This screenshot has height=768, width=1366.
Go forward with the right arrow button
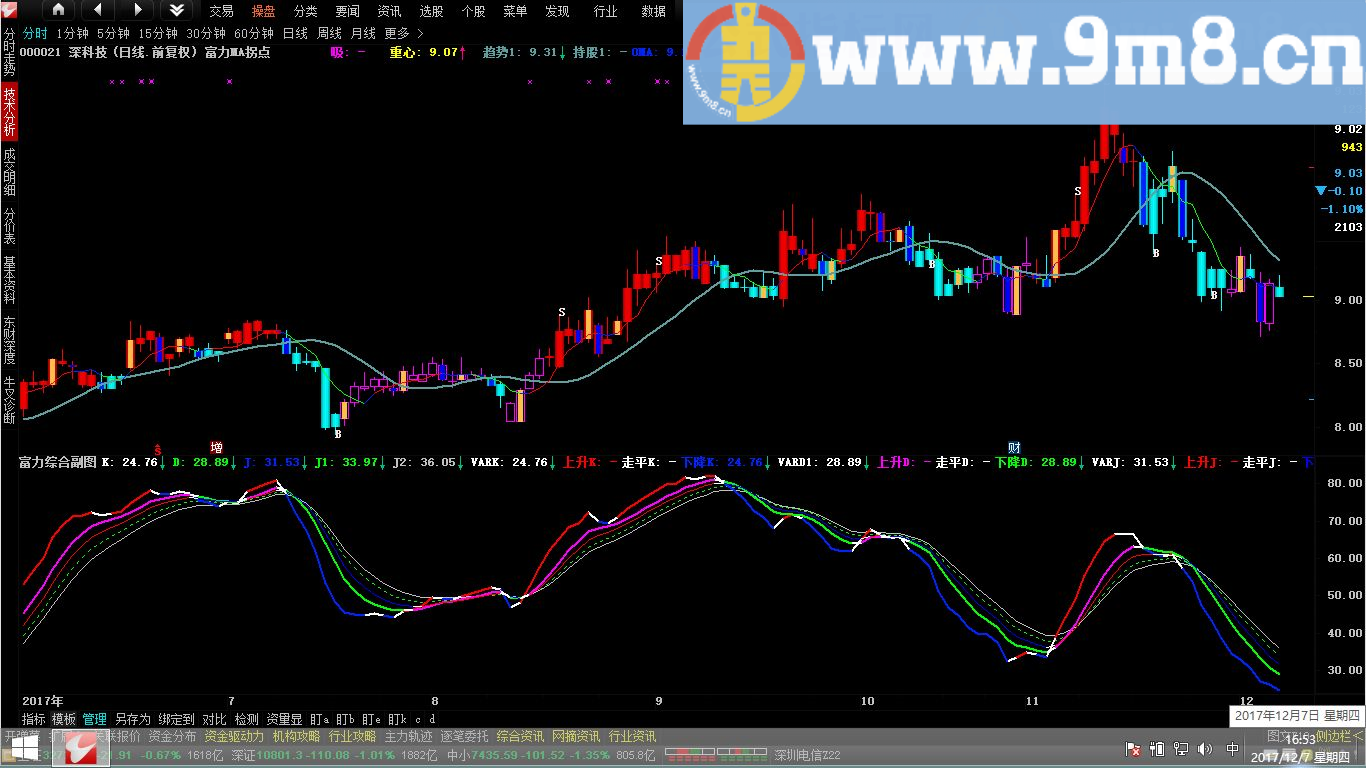pos(137,10)
